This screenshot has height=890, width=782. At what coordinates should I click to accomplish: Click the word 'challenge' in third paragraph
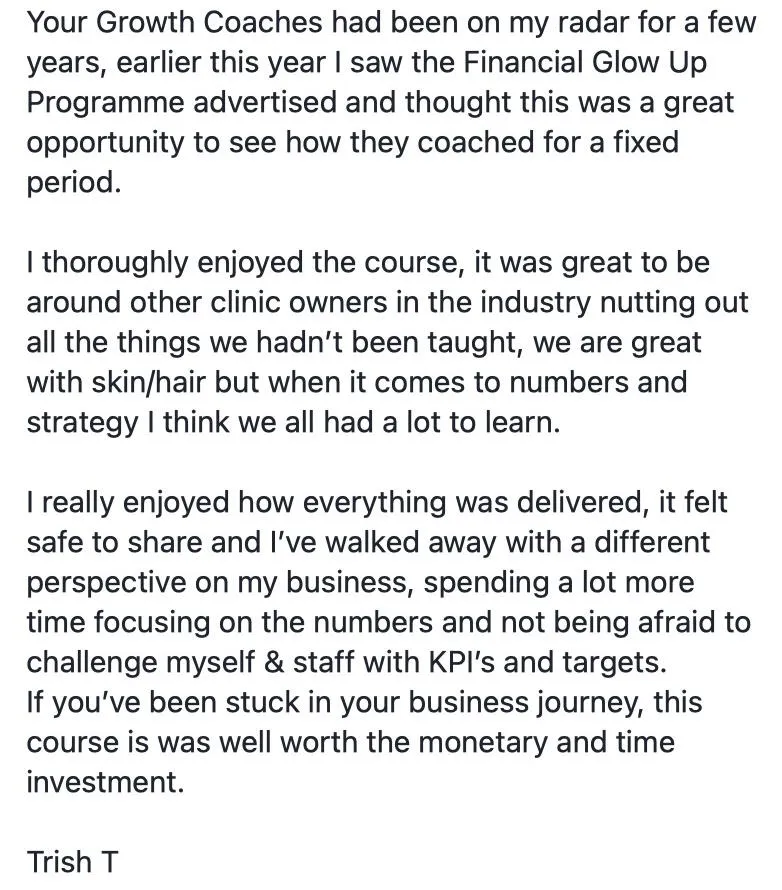pos(91,662)
